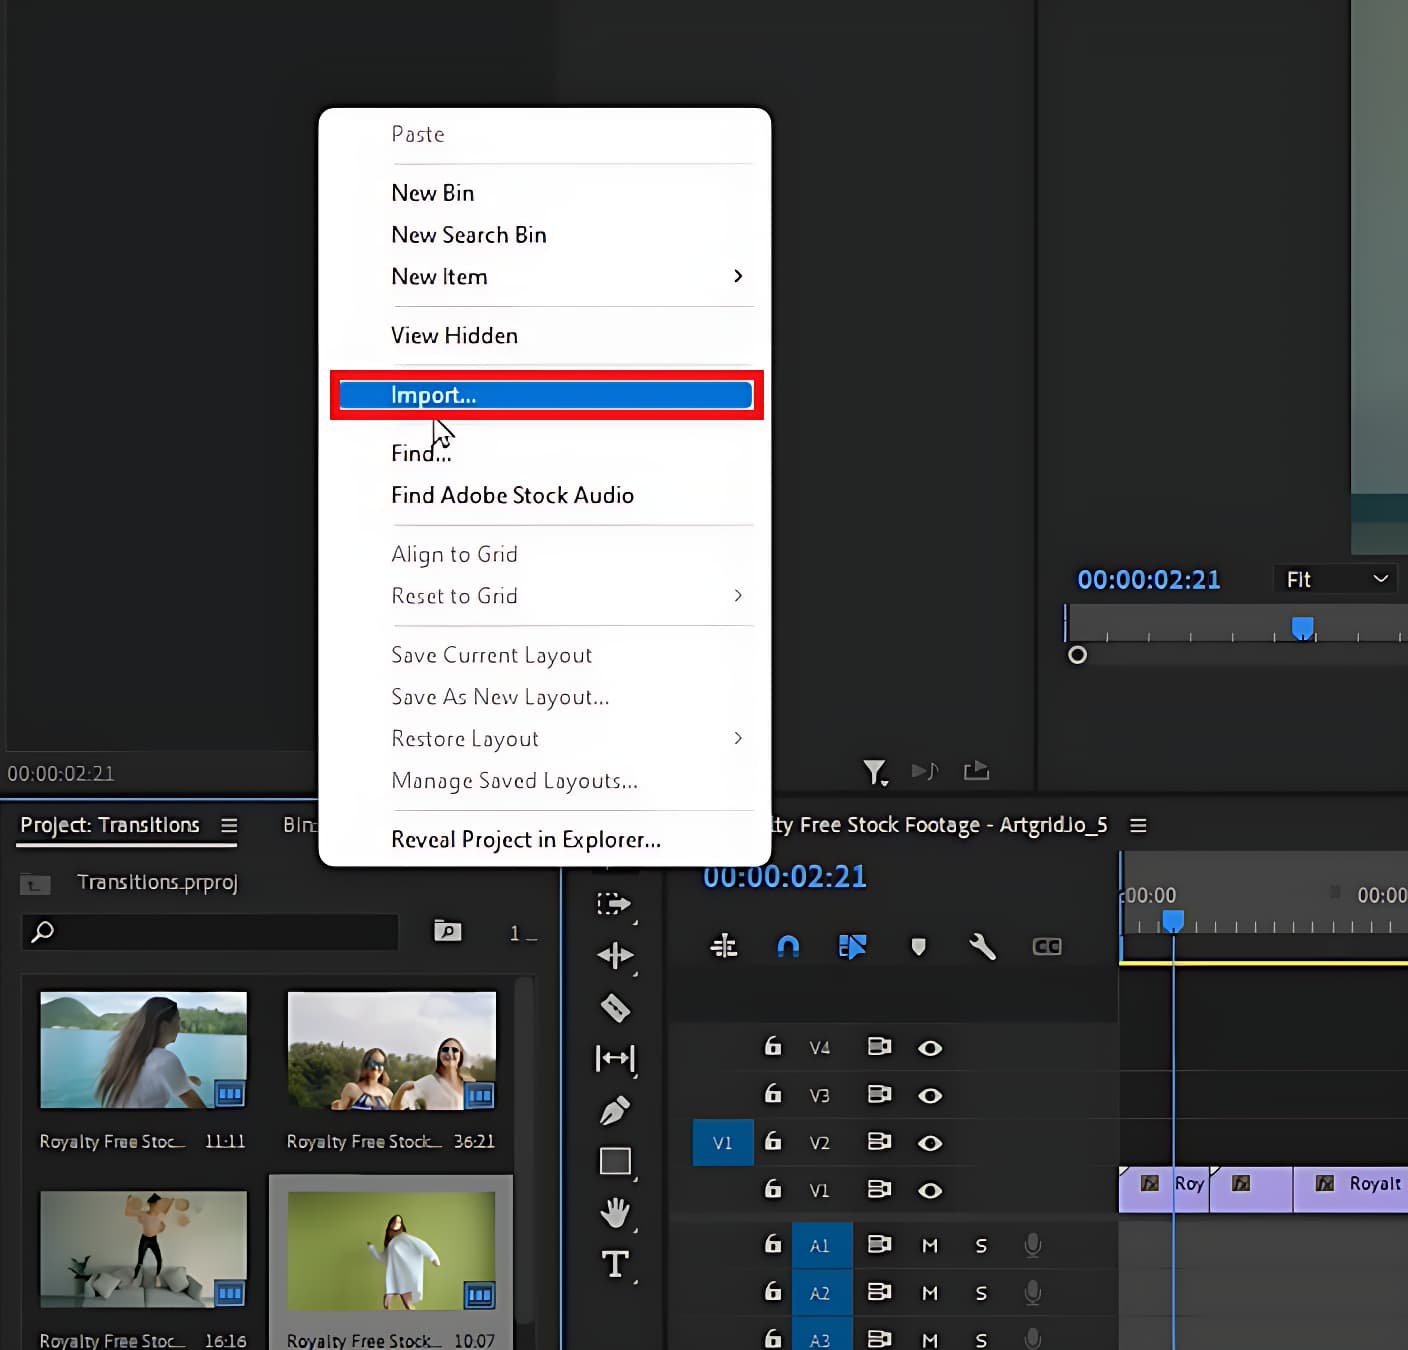Open Timeline Display Settings wrench

[982, 946]
